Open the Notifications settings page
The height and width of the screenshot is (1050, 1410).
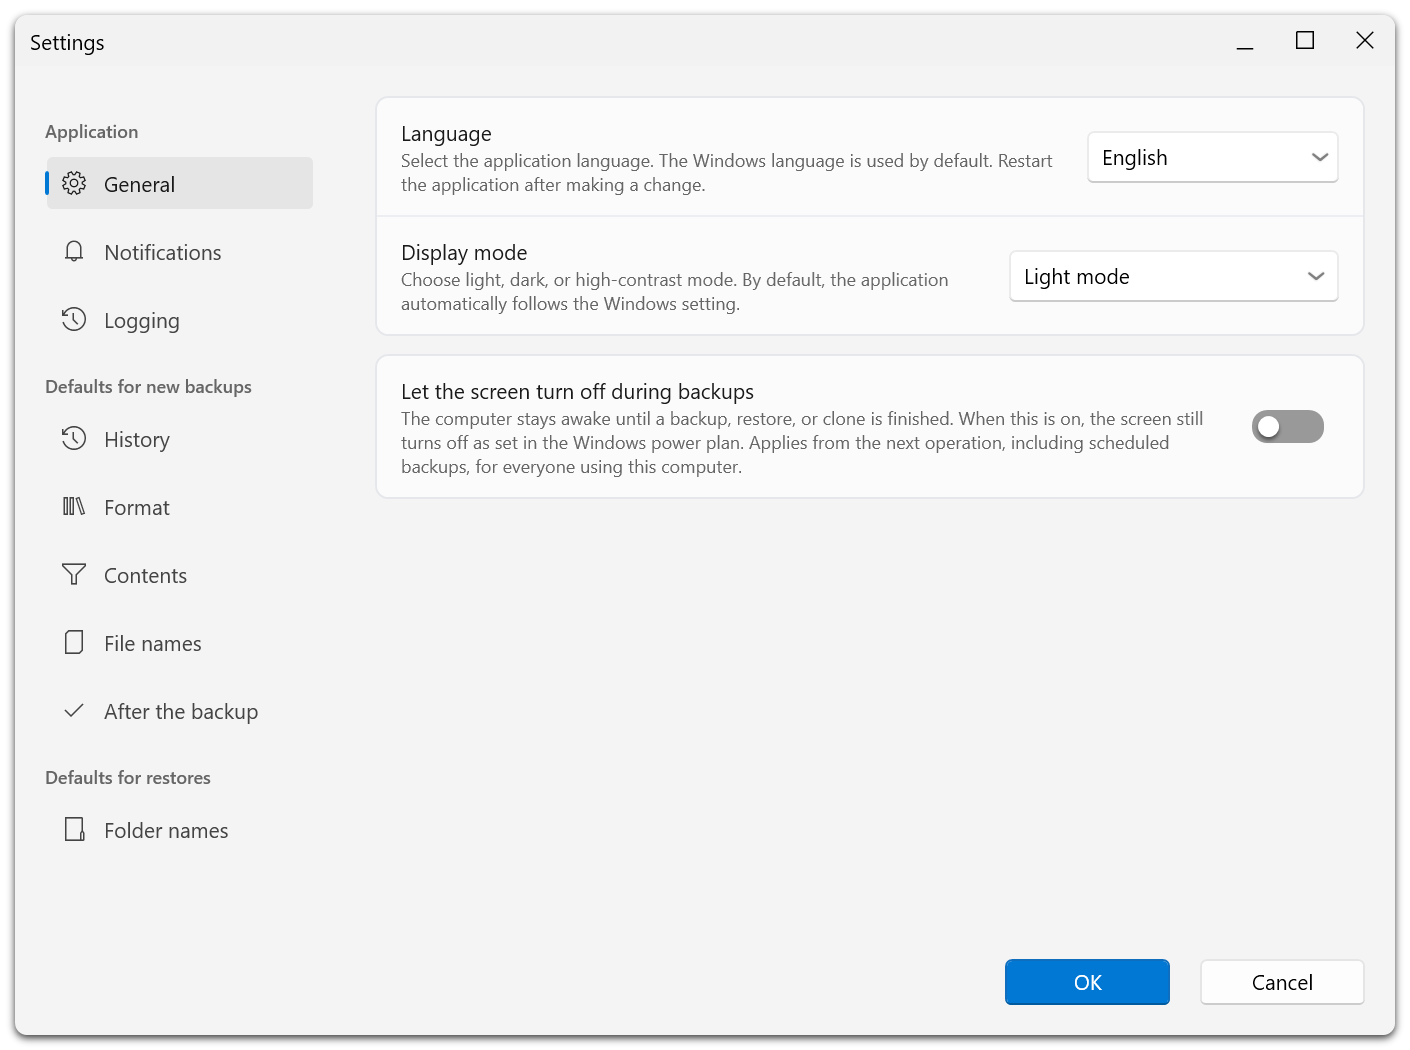pyautogui.click(x=180, y=252)
